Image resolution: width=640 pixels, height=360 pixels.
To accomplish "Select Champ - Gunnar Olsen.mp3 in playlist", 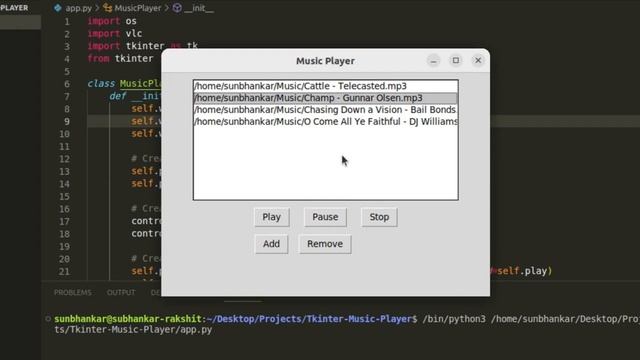I will click(x=325, y=98).
